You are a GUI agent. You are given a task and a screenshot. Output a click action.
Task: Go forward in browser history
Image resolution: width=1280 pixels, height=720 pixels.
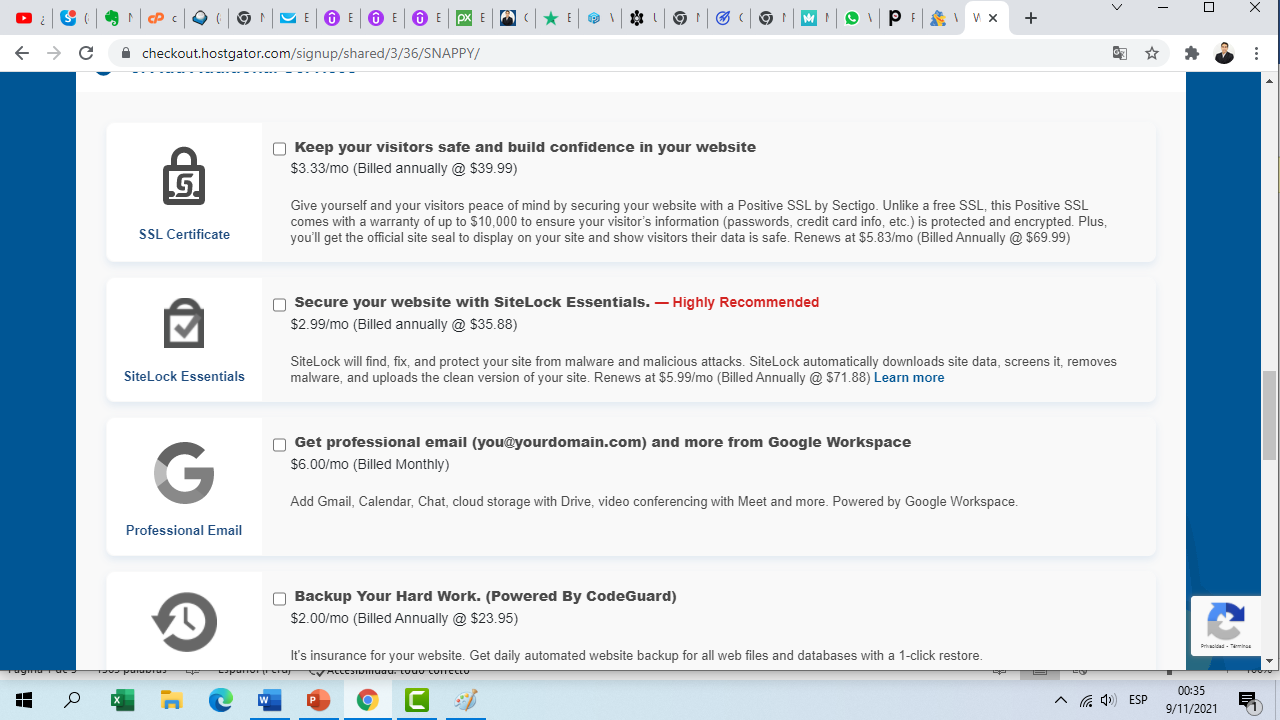pyautogui.click(x=54, y=53)
